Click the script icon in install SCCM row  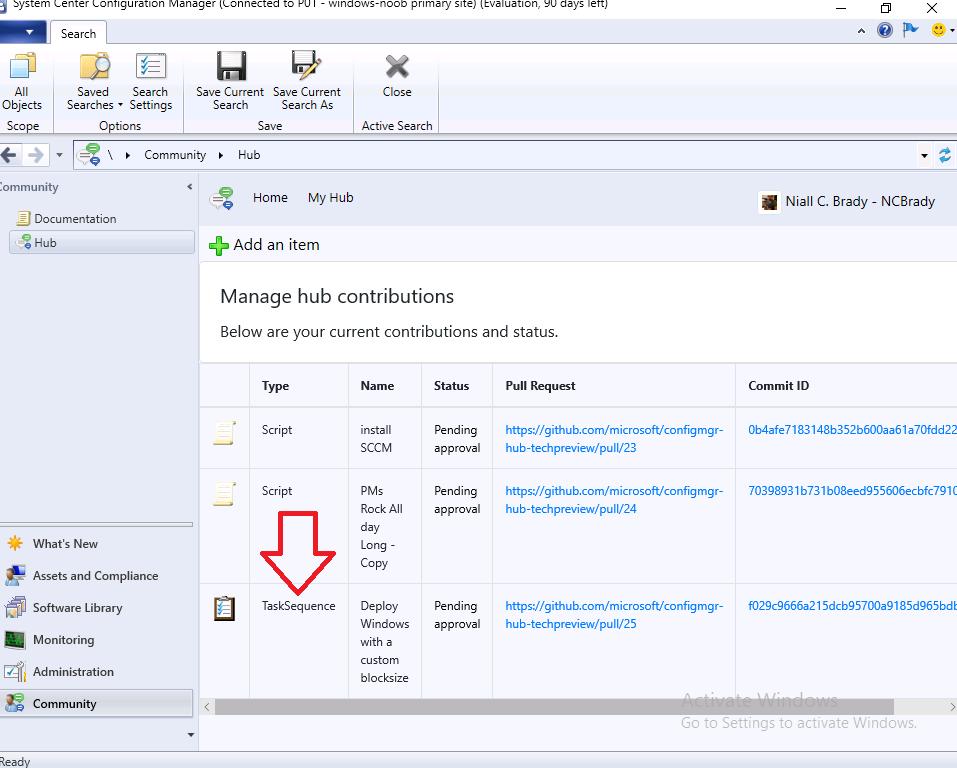tap(225, 432)
